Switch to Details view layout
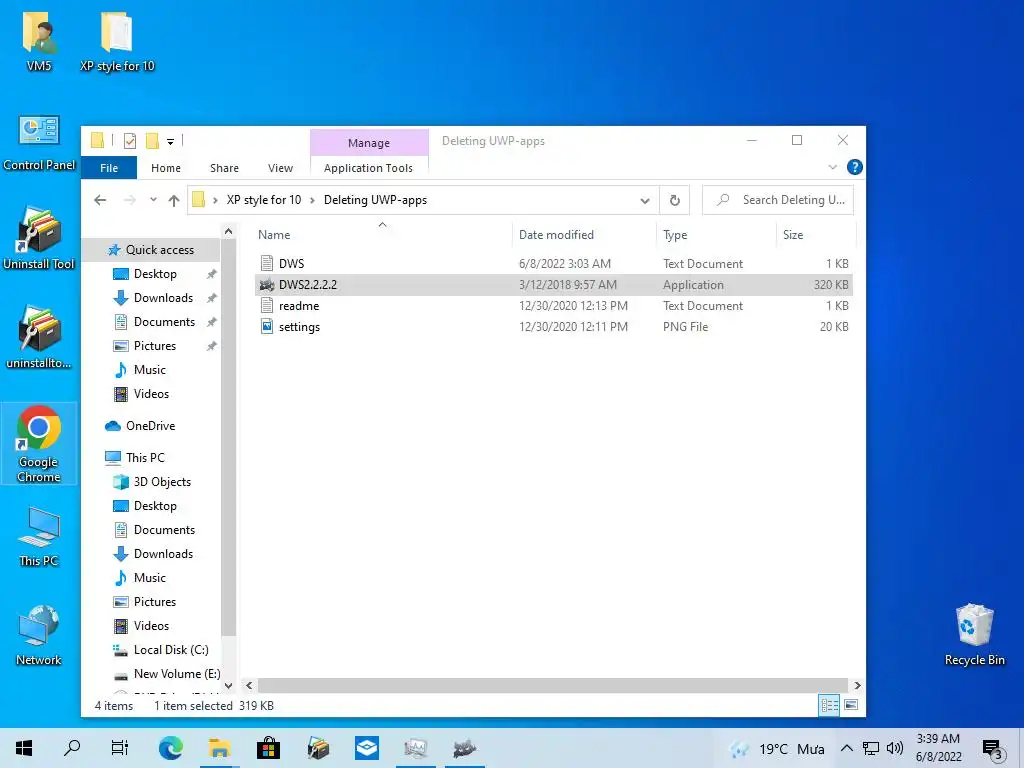1024x768 pixels. coord(829,705)
